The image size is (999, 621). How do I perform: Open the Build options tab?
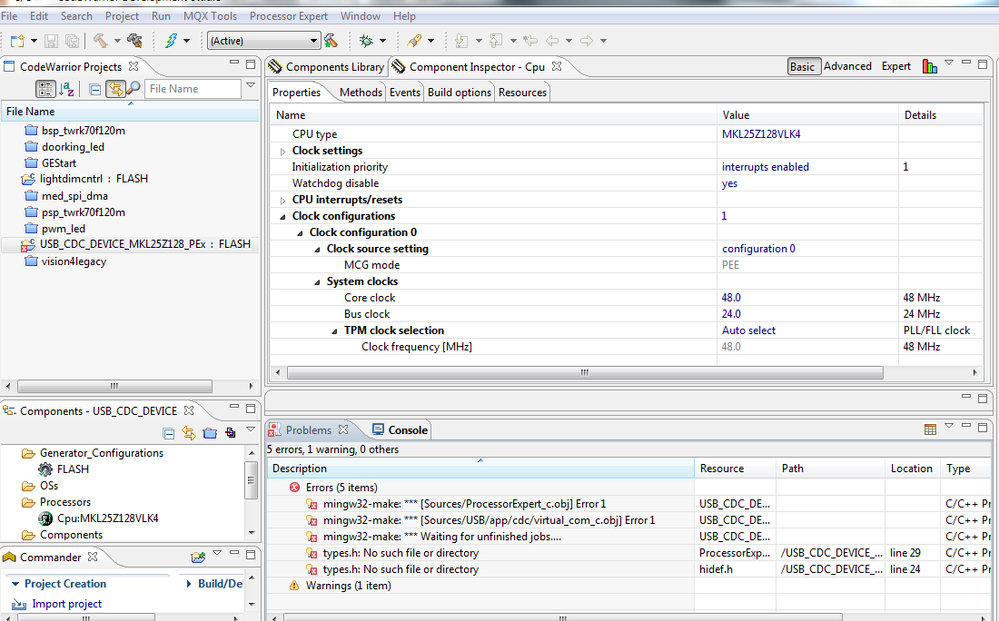[x=459, y=92]
